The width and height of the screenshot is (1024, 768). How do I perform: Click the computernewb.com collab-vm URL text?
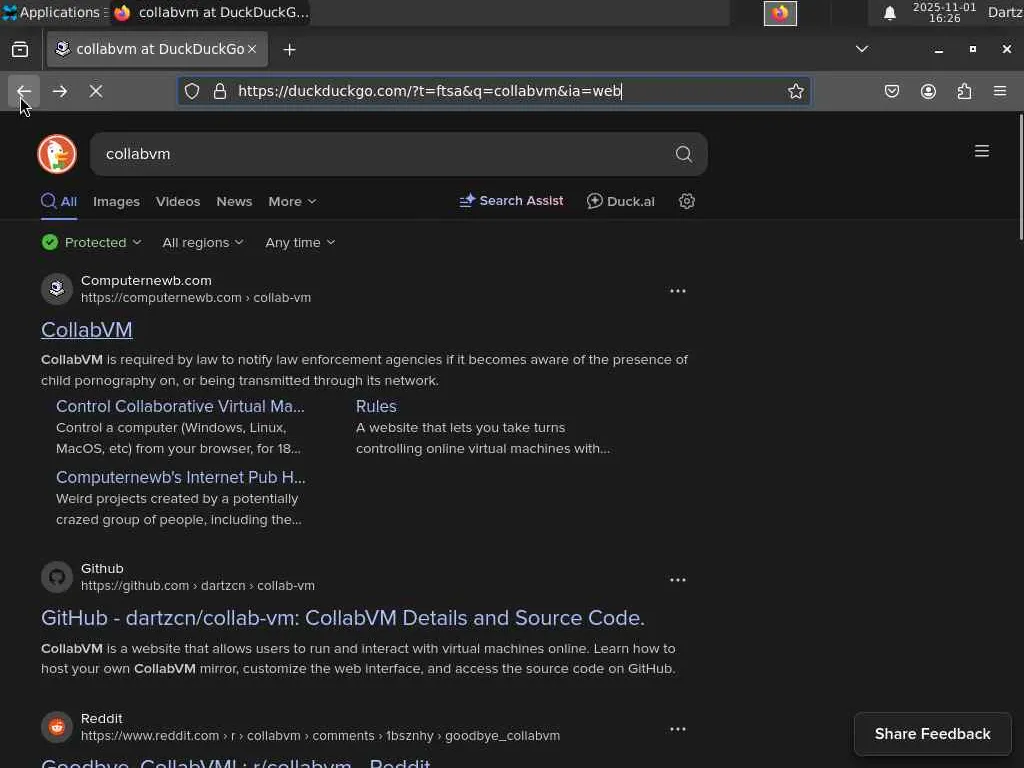(196, 298)
